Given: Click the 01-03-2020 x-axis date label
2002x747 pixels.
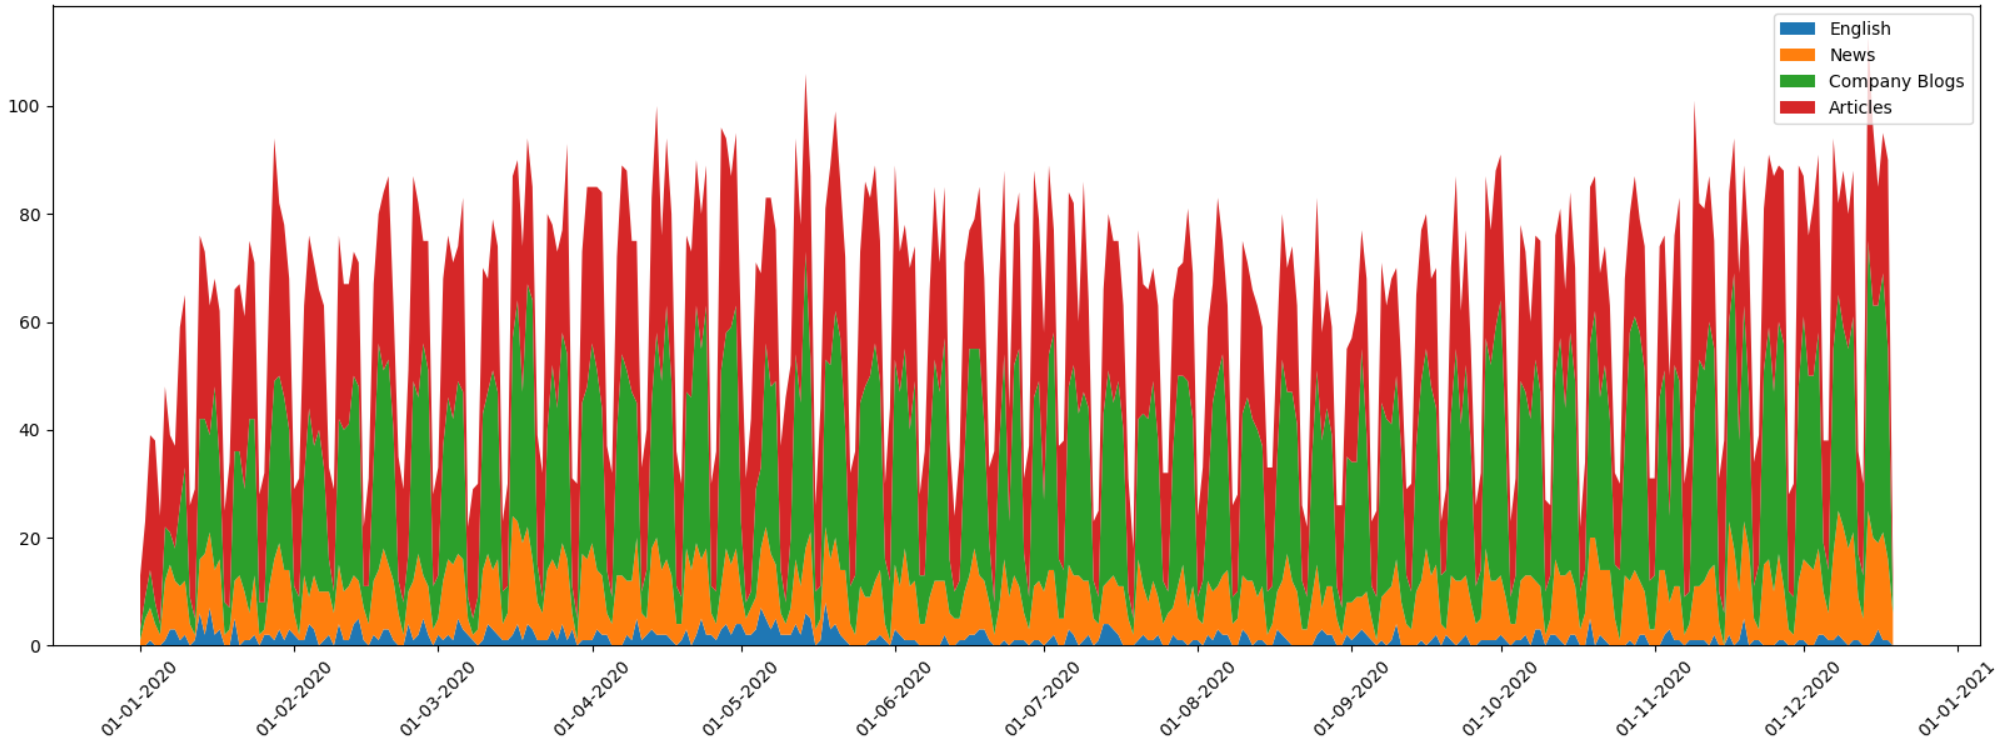Looking at the screenshot, I should [x=437, y=699].
